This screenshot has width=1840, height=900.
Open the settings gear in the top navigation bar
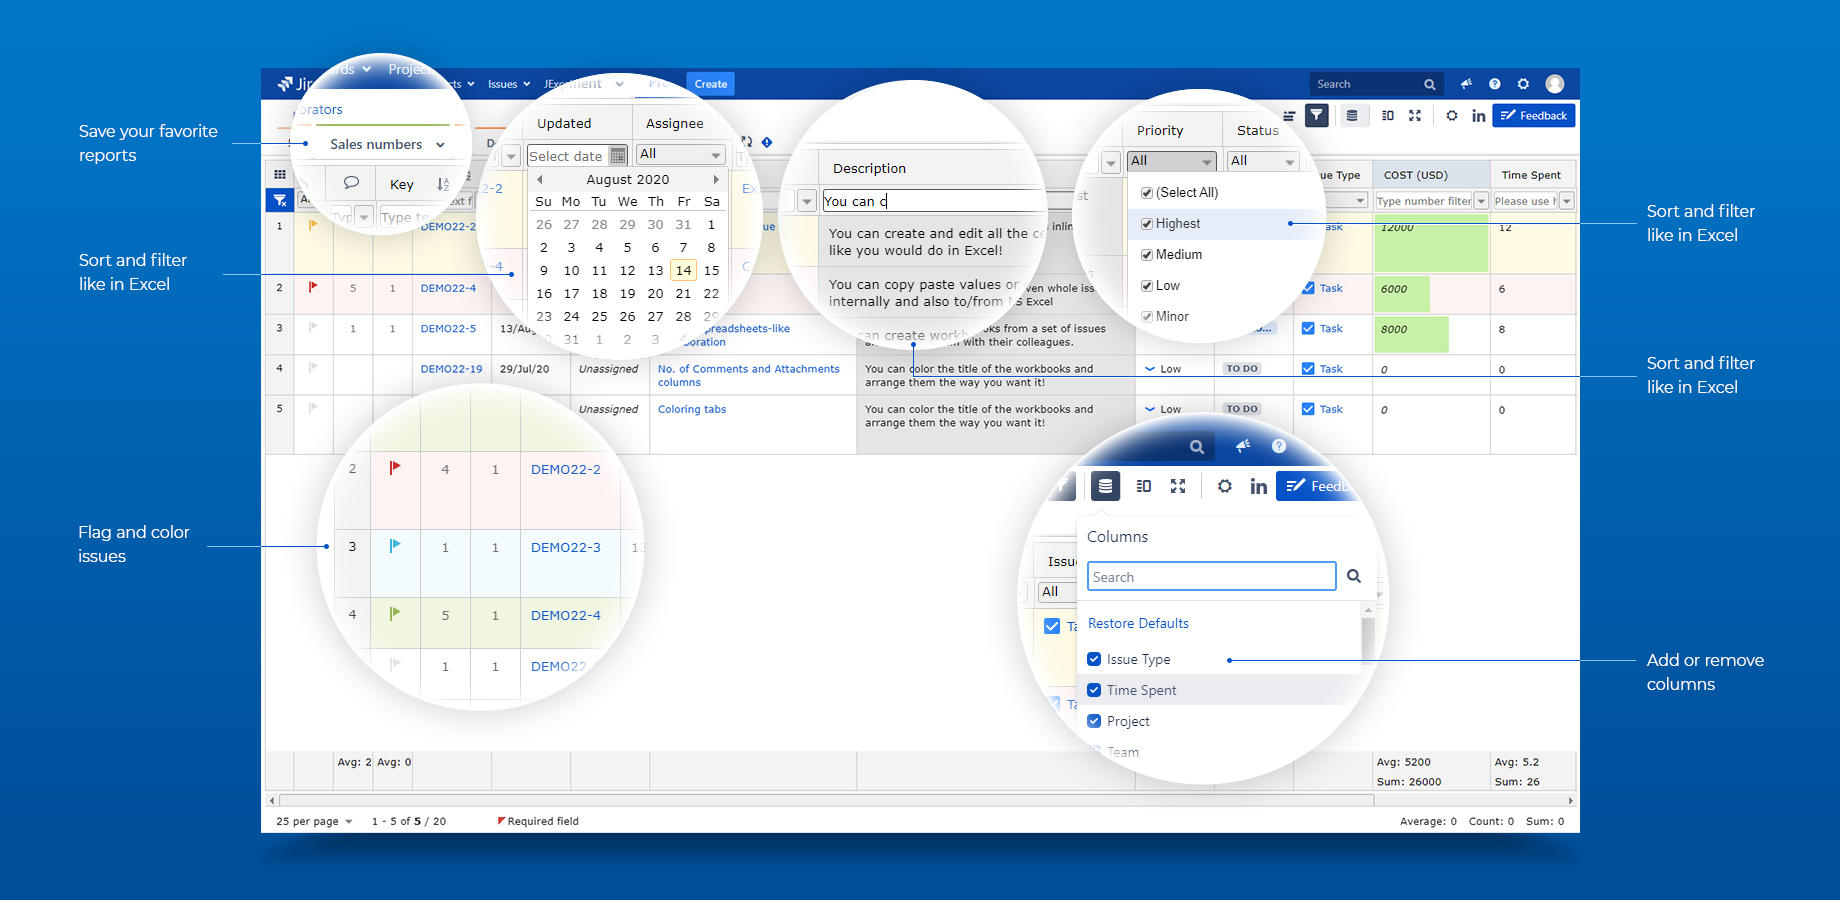[1523, 84]
